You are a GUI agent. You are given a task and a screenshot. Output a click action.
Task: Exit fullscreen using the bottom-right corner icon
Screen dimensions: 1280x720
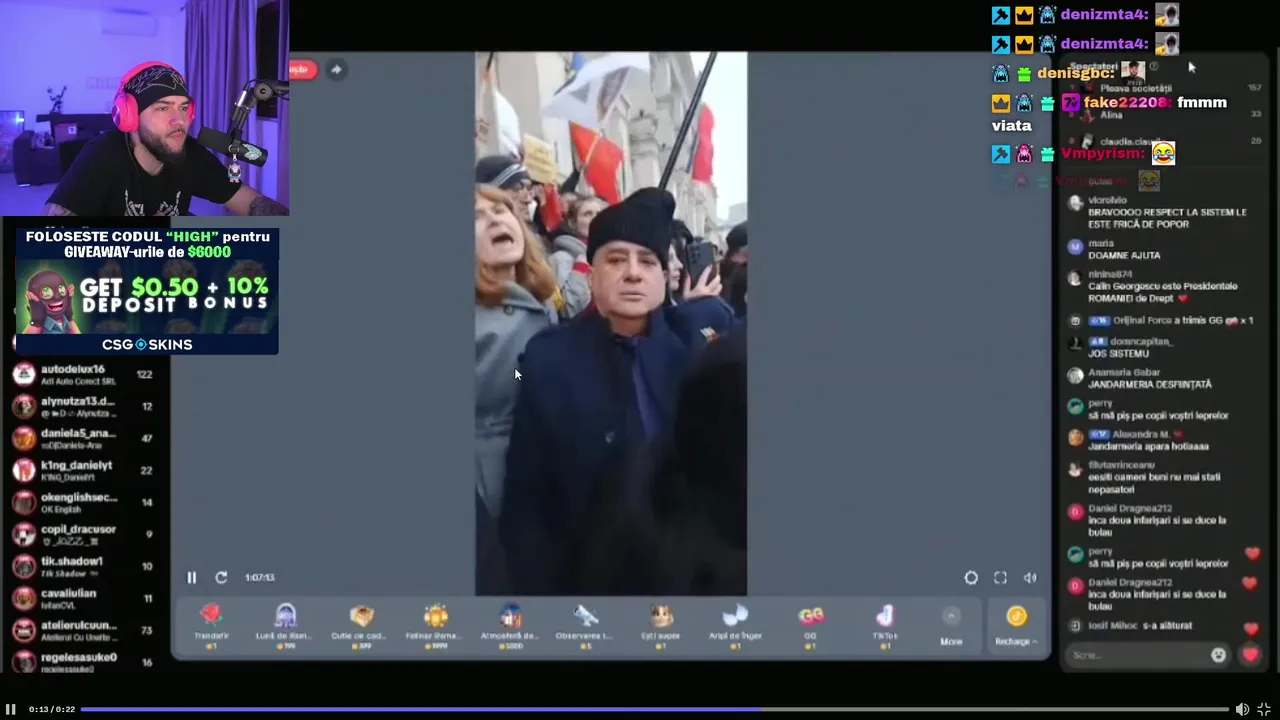coord(1264,709)
